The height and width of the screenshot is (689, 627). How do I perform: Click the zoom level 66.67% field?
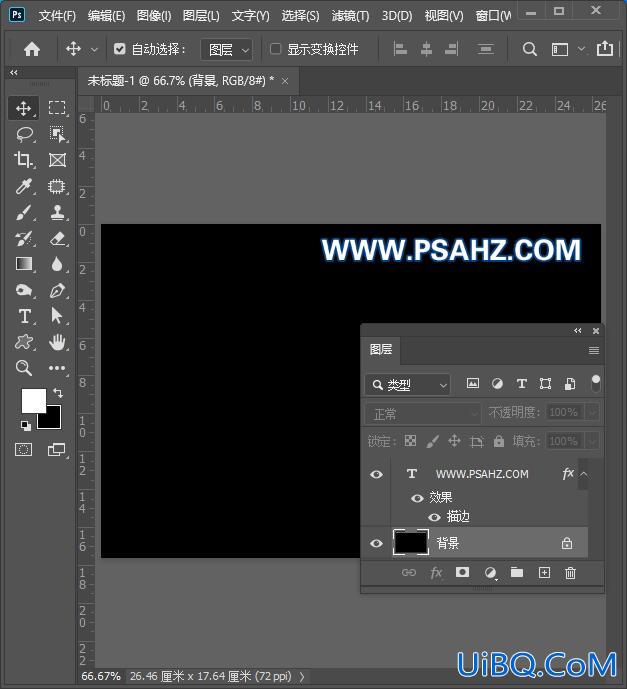pyautogui.click(x=101, y=676)
